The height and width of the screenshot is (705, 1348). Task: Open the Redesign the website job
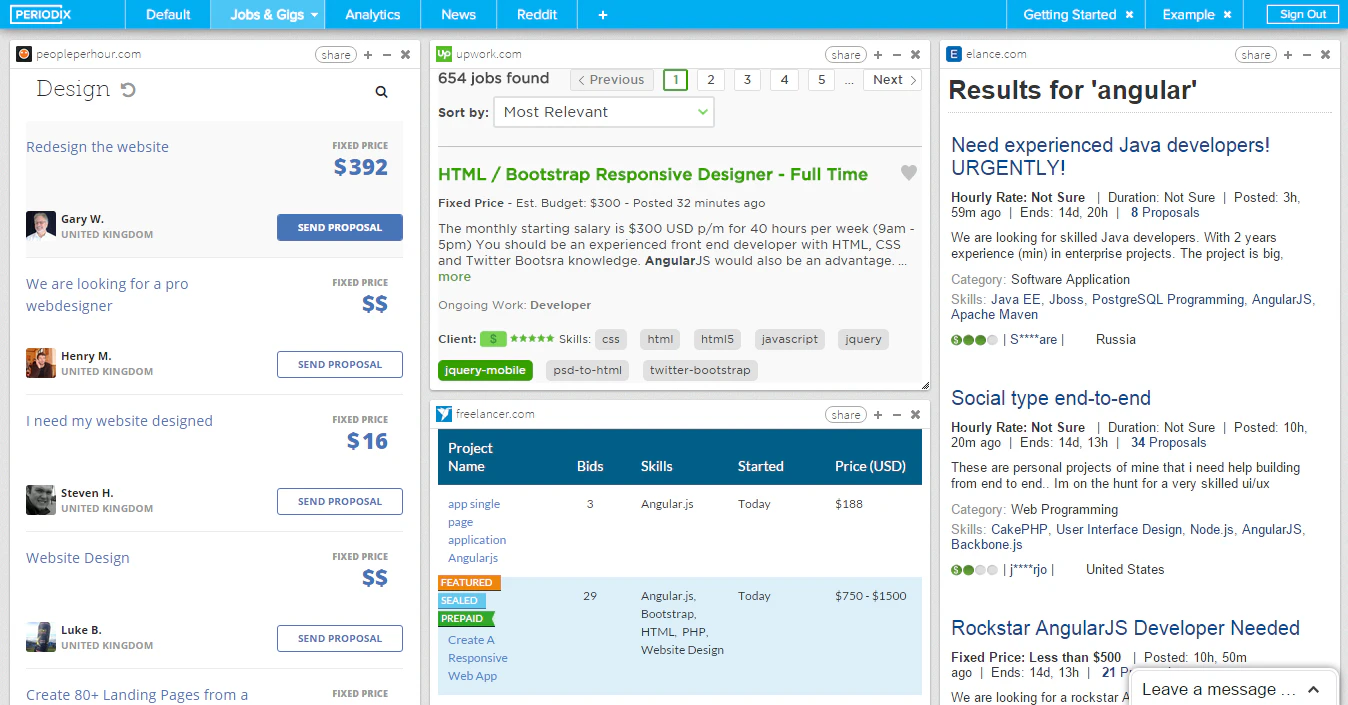(97, 147)
